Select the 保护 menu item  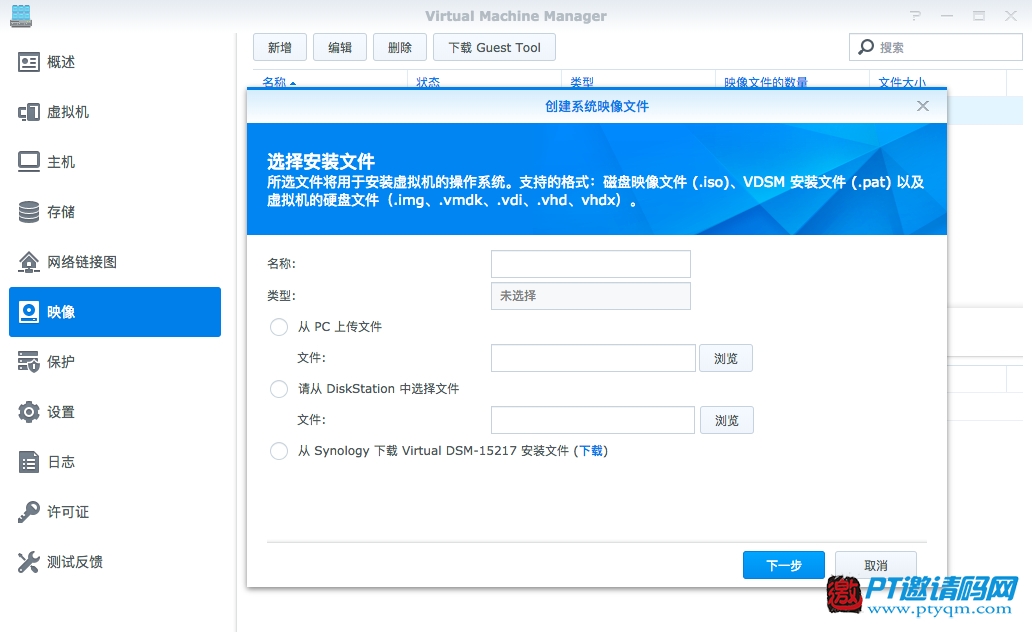[x=61, y=361]
